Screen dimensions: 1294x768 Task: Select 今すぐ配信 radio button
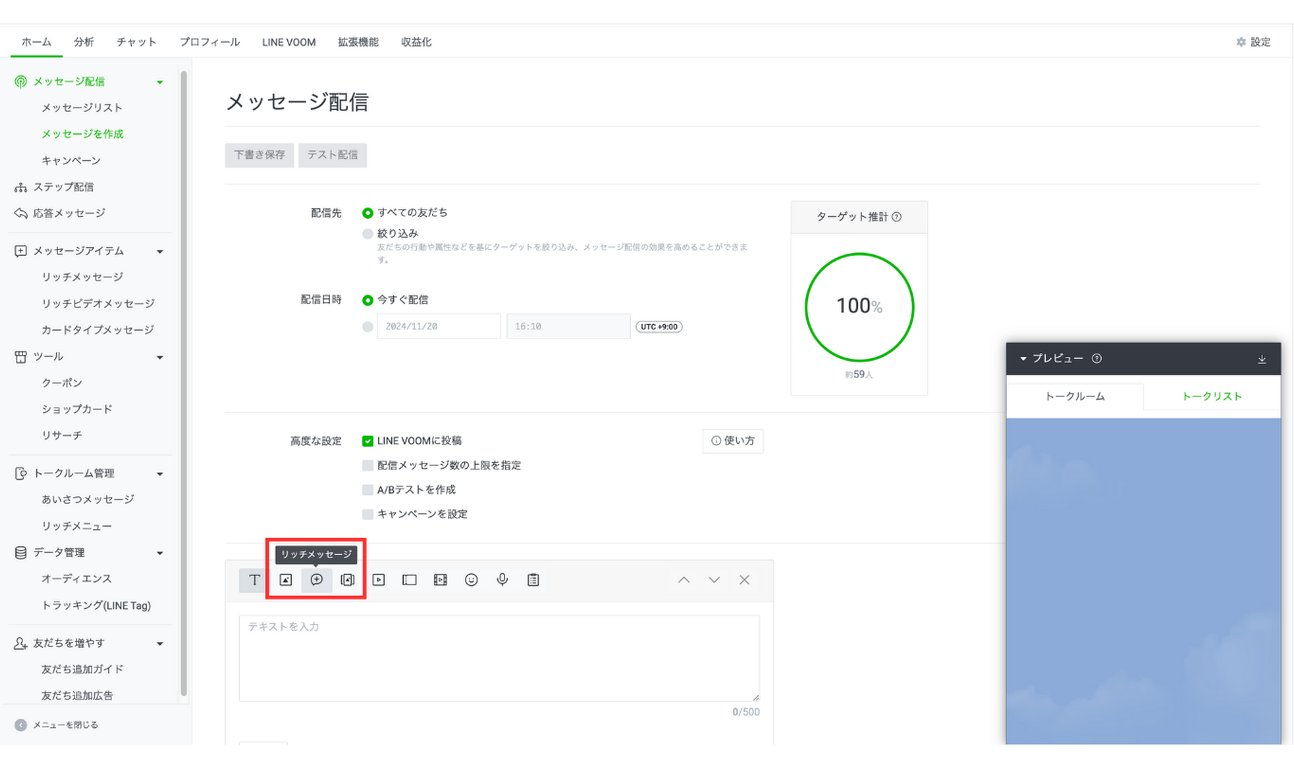click(368, 300)
